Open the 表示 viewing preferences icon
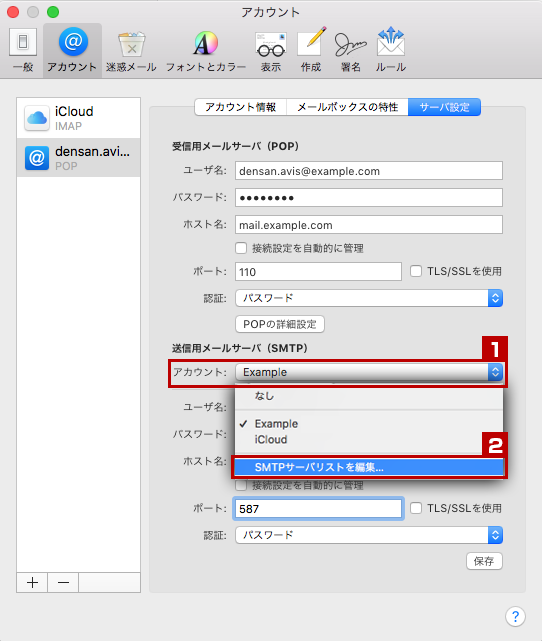 (271, 51)
